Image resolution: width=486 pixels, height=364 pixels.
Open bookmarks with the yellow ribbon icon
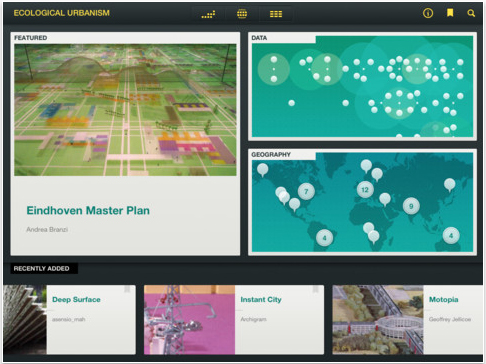click(x=450, y=13)
